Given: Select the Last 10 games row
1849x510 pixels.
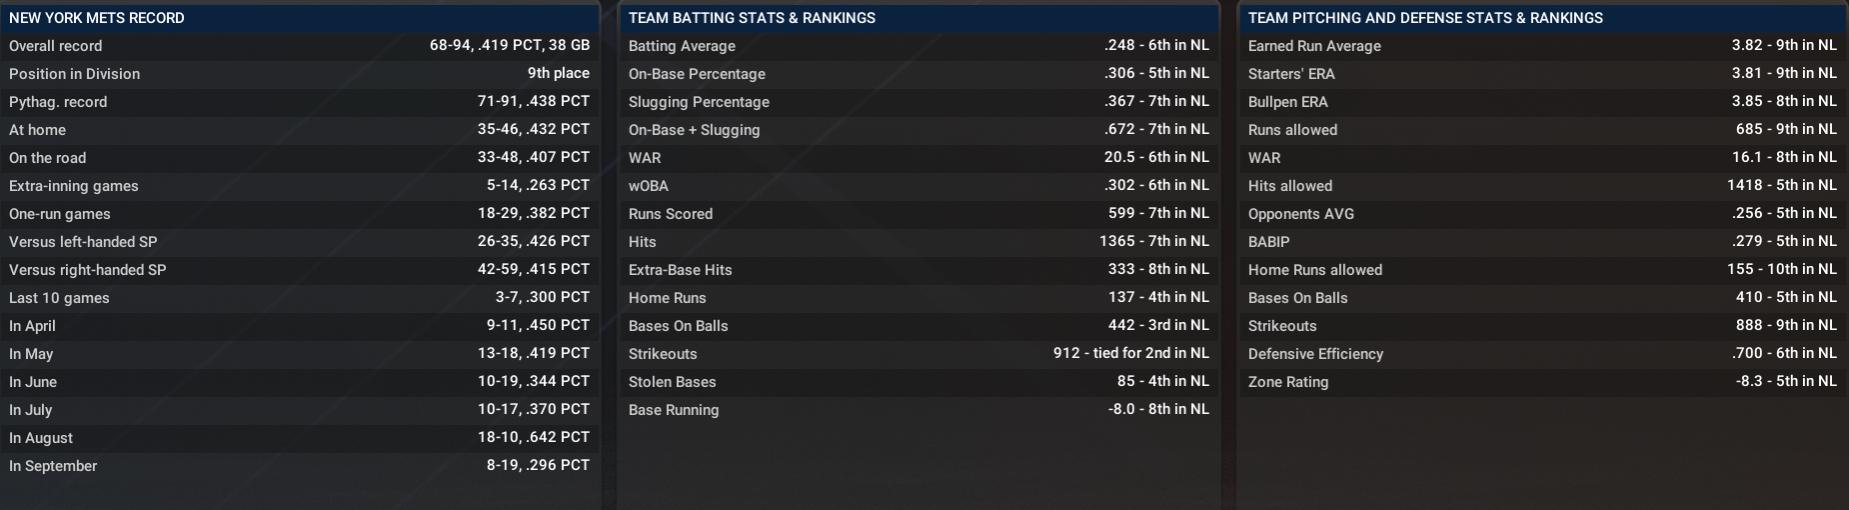Looking at the screenshot, I should (x=299, y=298).
